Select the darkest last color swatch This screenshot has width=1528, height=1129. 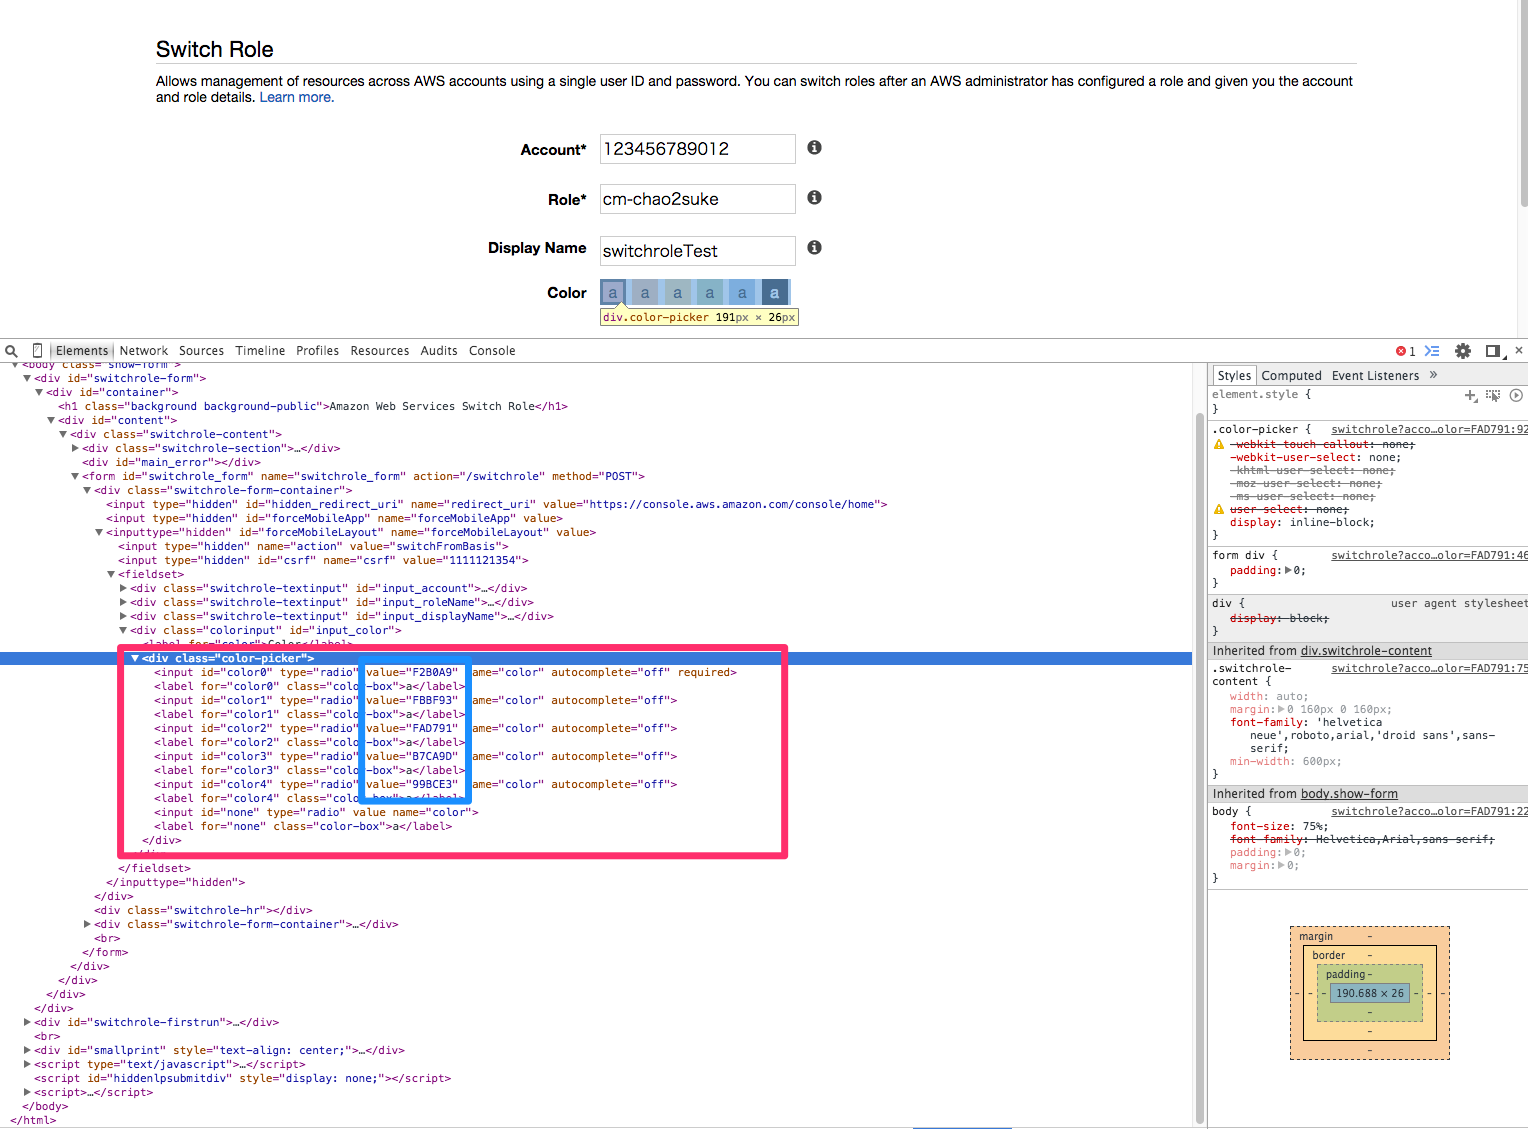775,293
